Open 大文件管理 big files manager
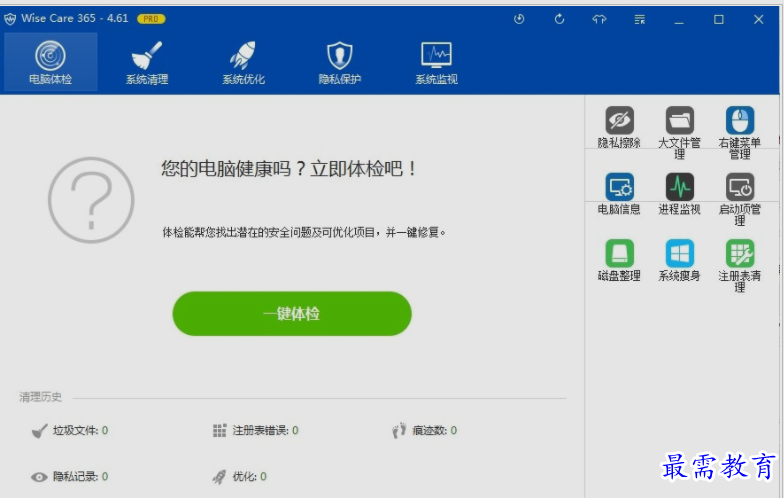This screenshot has height=498, width=784. tap(679, 132)
